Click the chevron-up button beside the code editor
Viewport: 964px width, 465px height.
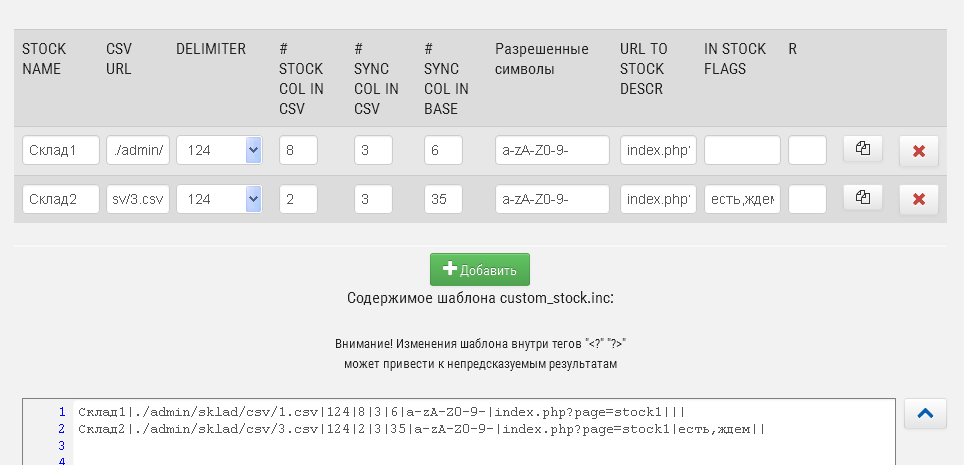[925, 413]
